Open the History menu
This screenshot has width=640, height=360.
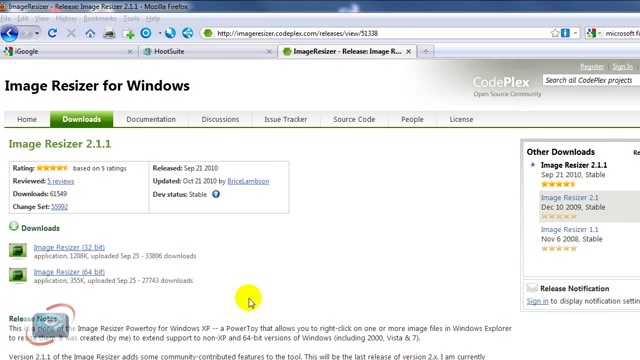tap(66, 18)
